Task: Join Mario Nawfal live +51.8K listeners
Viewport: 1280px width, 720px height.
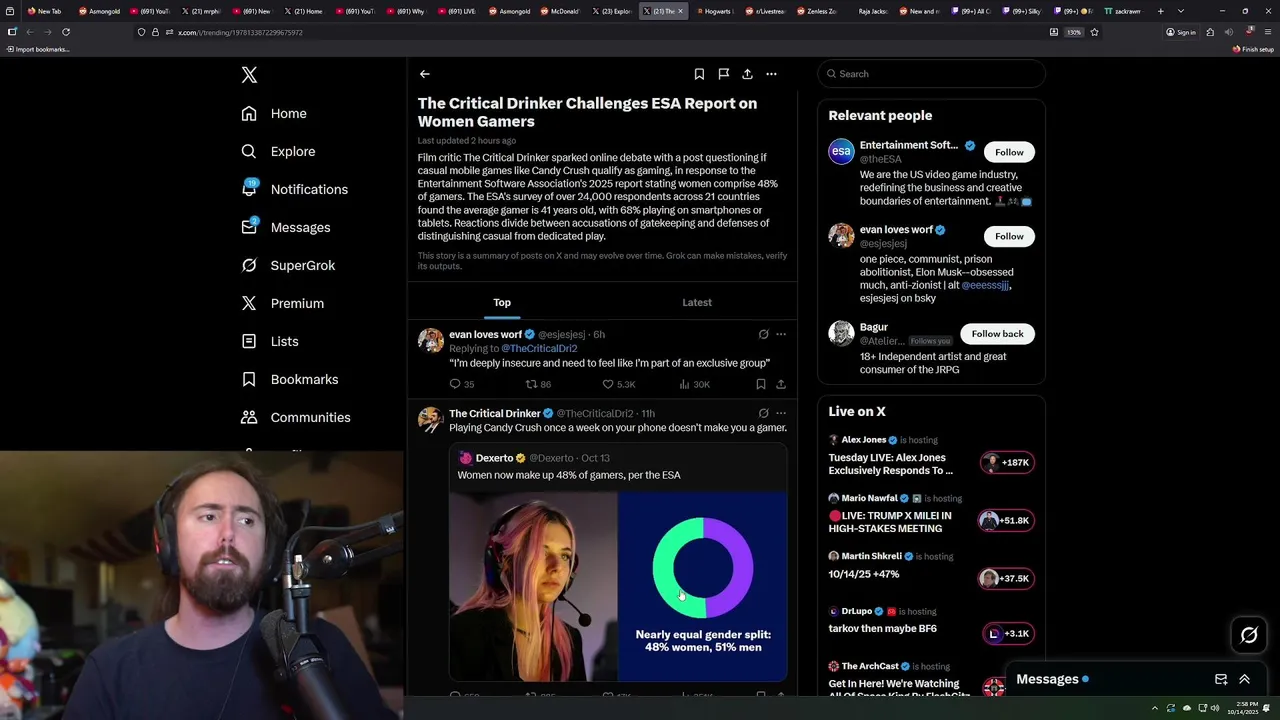Action: 1005,521
